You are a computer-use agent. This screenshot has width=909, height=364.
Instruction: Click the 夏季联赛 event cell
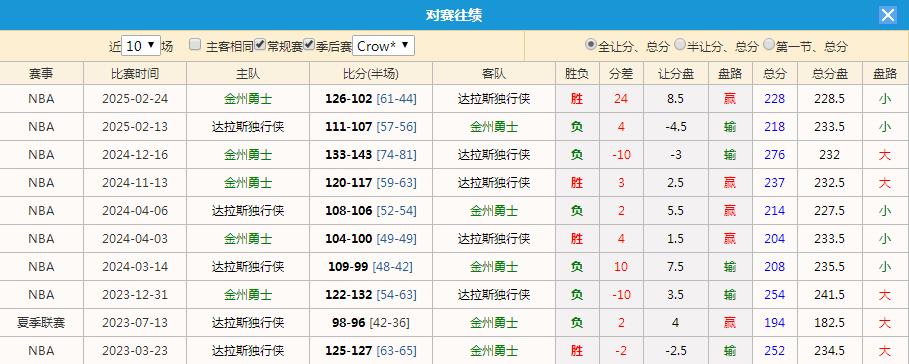click(x=41, y=322)
